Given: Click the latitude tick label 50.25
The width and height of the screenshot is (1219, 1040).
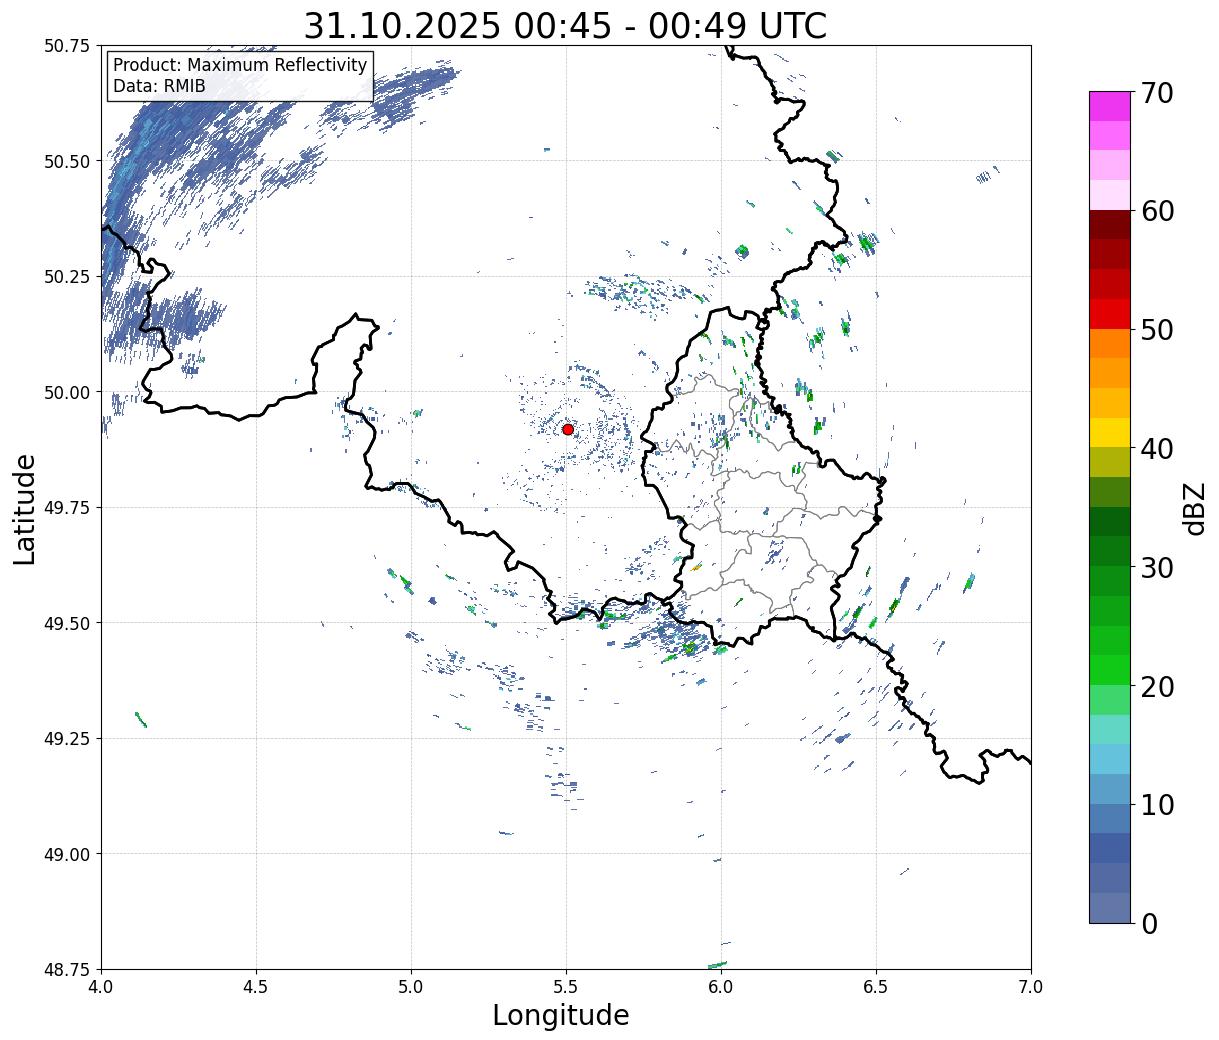Looking at the screenshot, I should (67, 277).
